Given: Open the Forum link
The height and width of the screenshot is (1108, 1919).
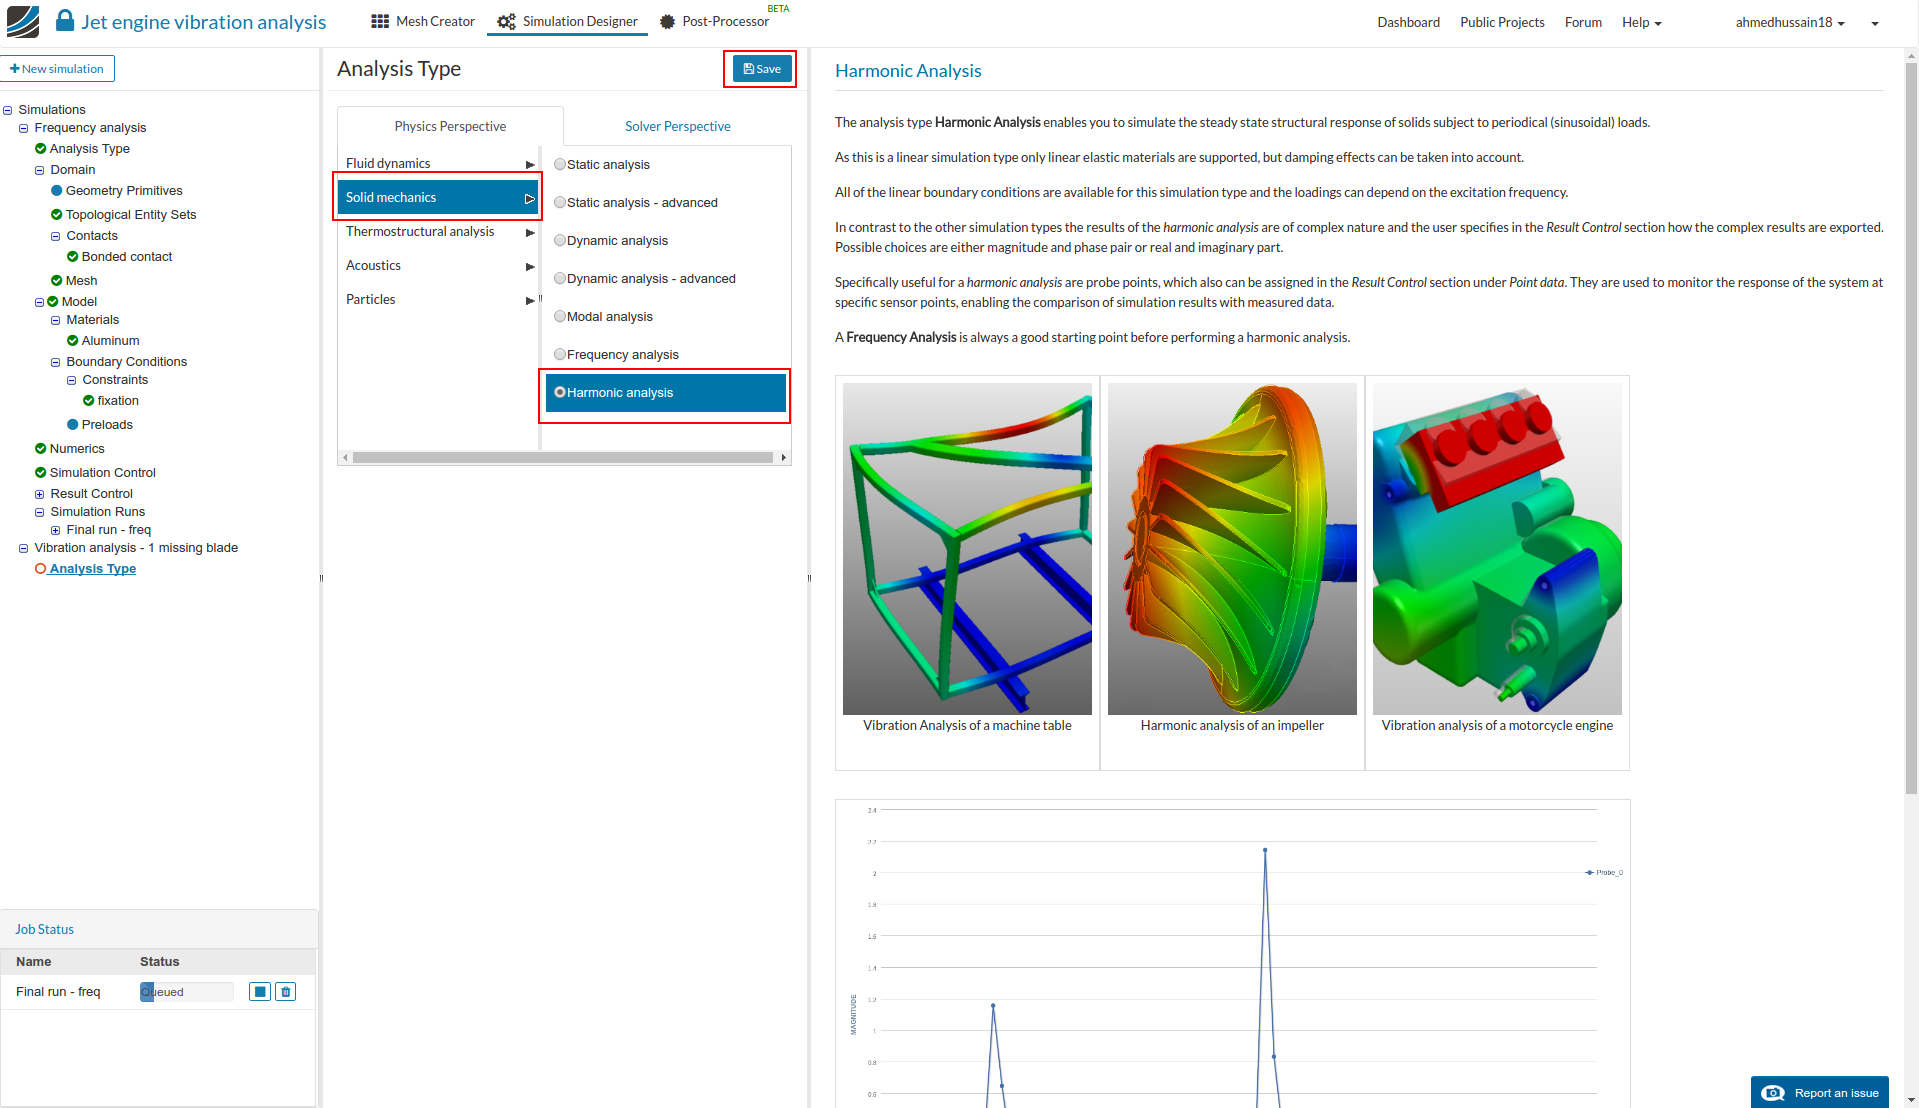Looking at the screenshot, I should [x=1583, y=22].
